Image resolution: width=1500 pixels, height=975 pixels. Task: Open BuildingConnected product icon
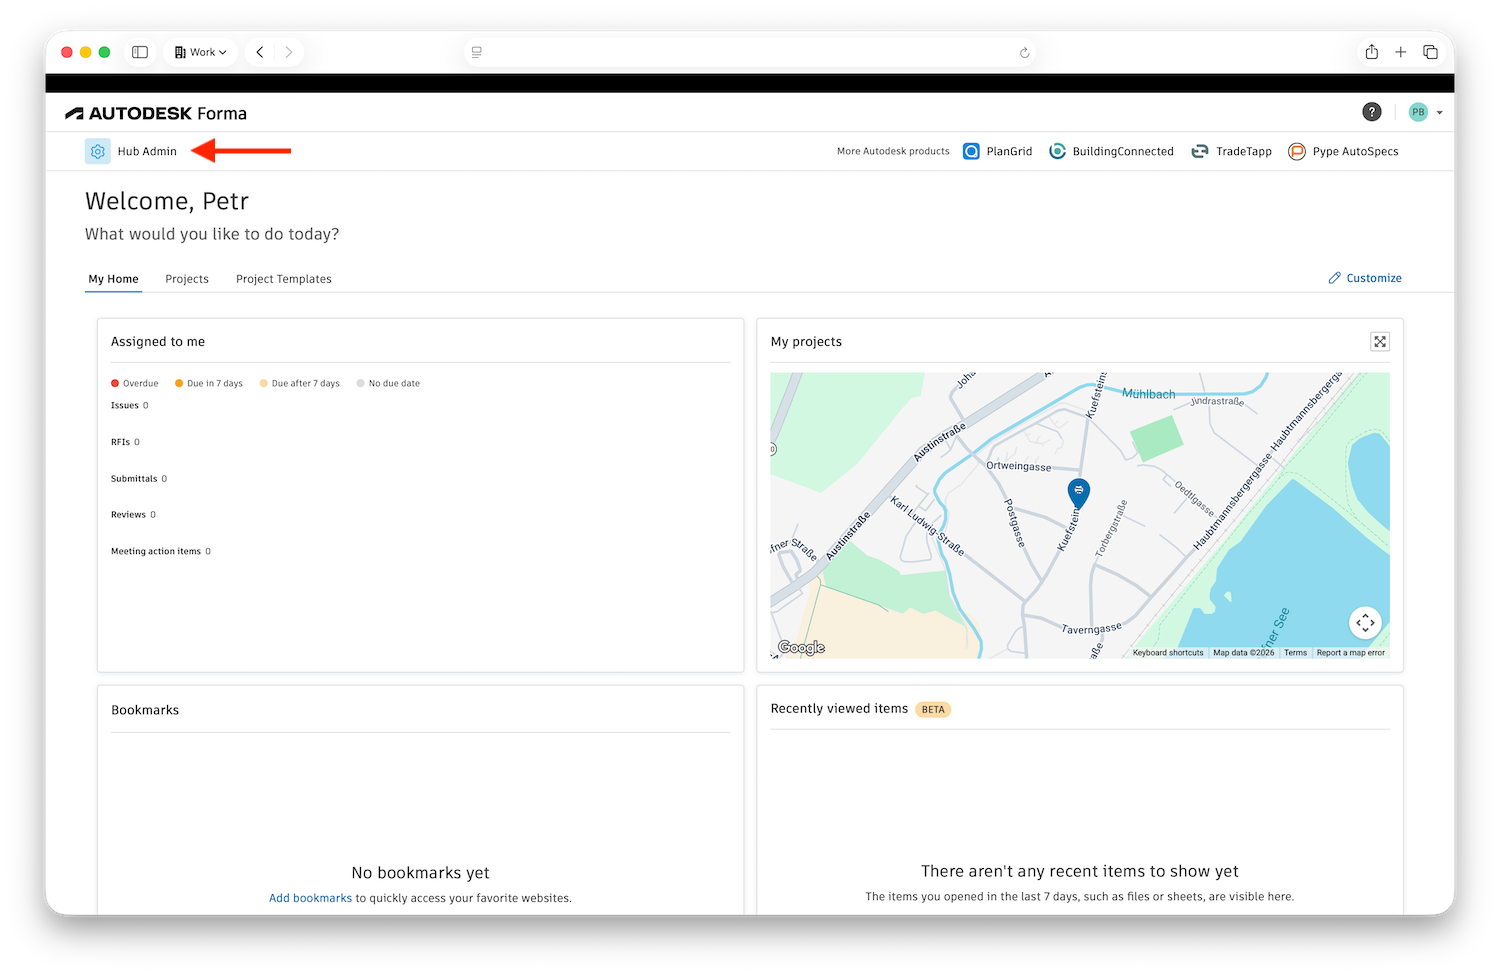[1057, 151]
